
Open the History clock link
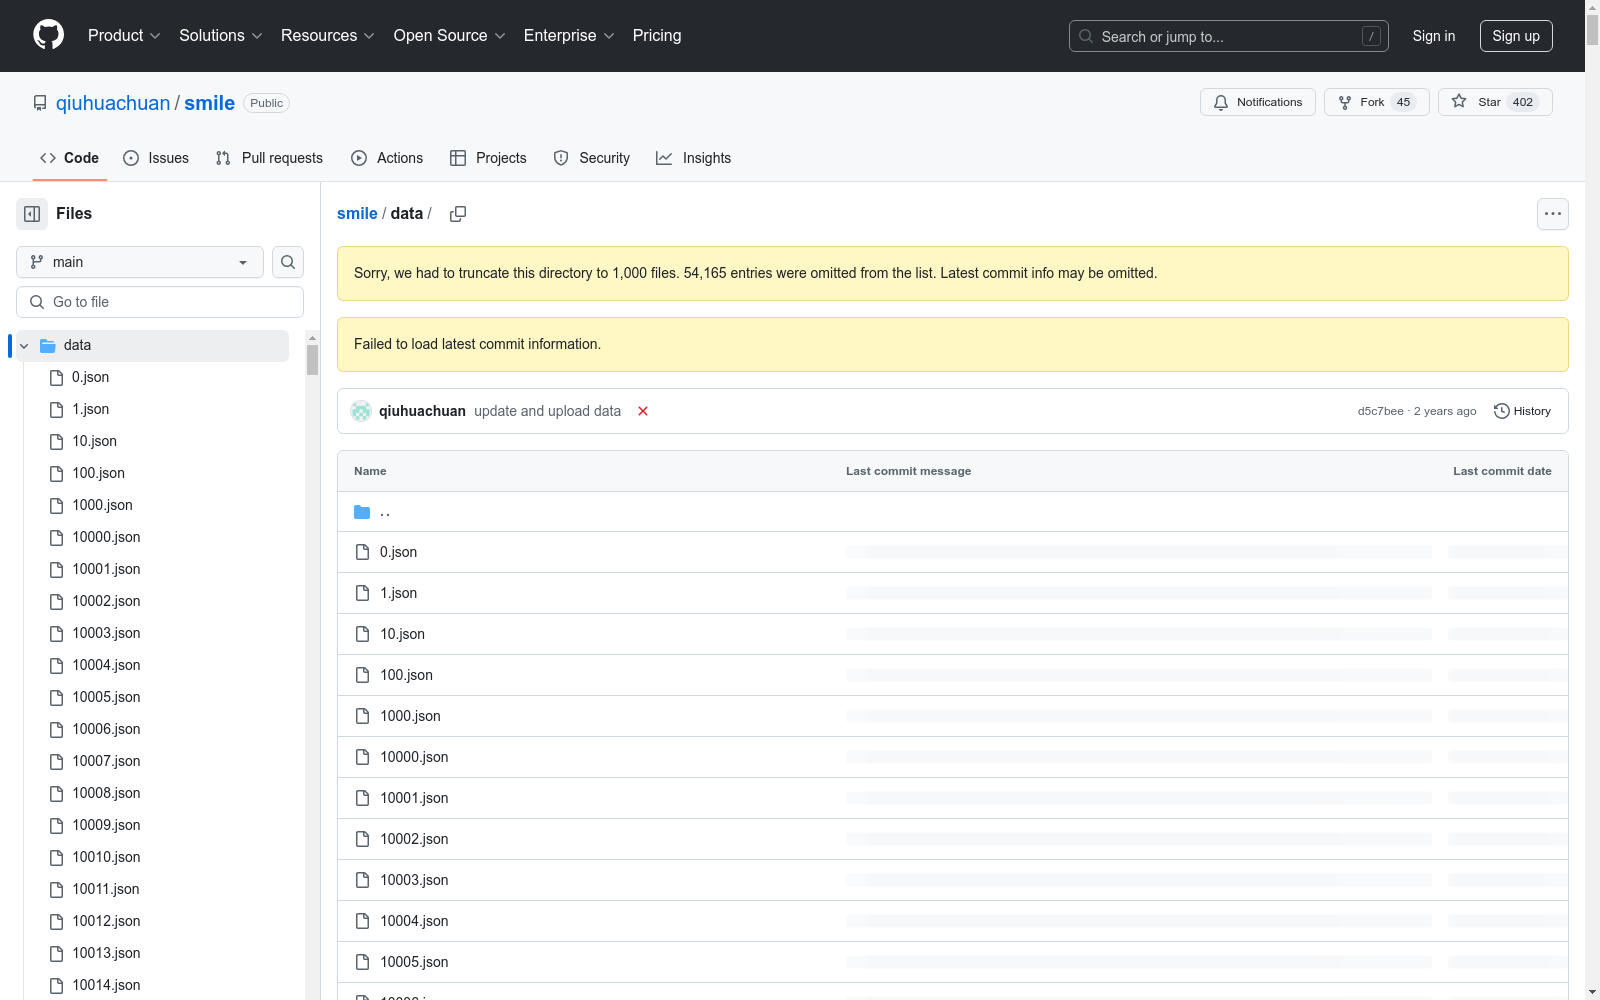coord(1522,411)
